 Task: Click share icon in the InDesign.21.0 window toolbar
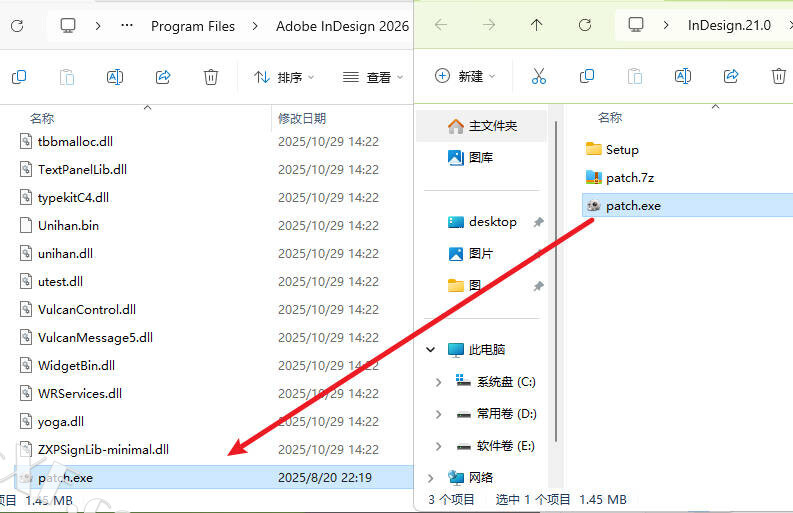[x=731, y=76]
